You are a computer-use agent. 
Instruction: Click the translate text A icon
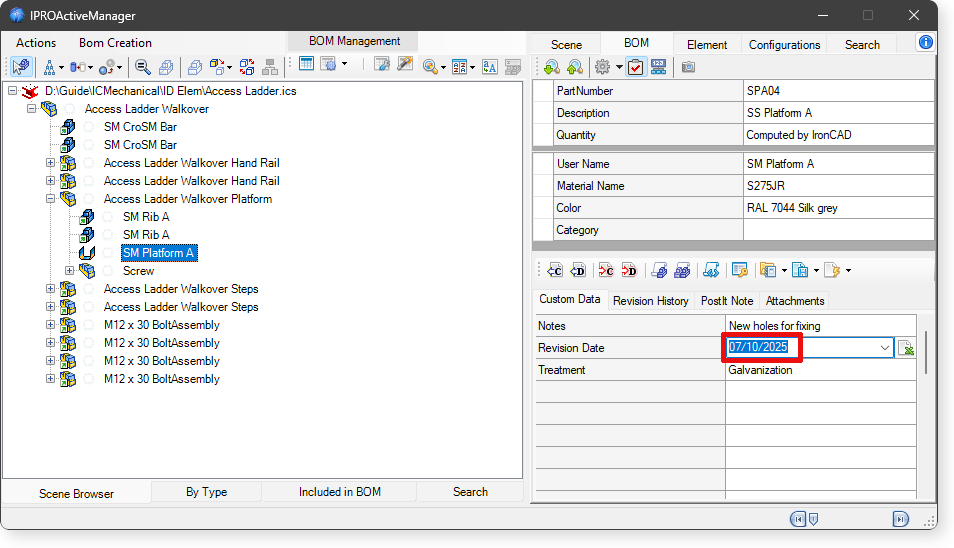(490, 67)
